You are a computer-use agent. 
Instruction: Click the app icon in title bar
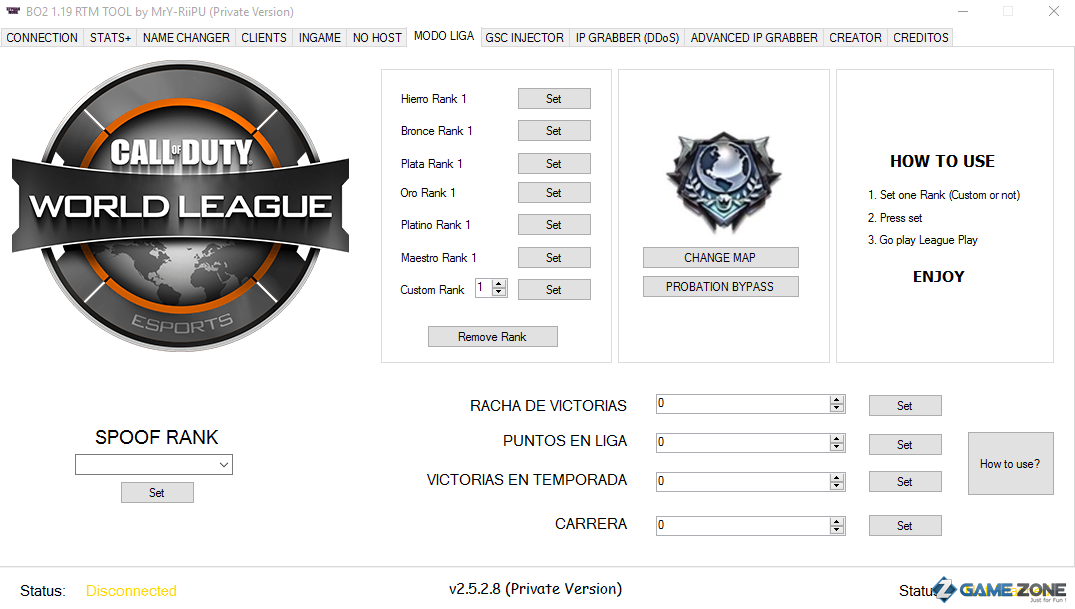(x=12, y=11)
